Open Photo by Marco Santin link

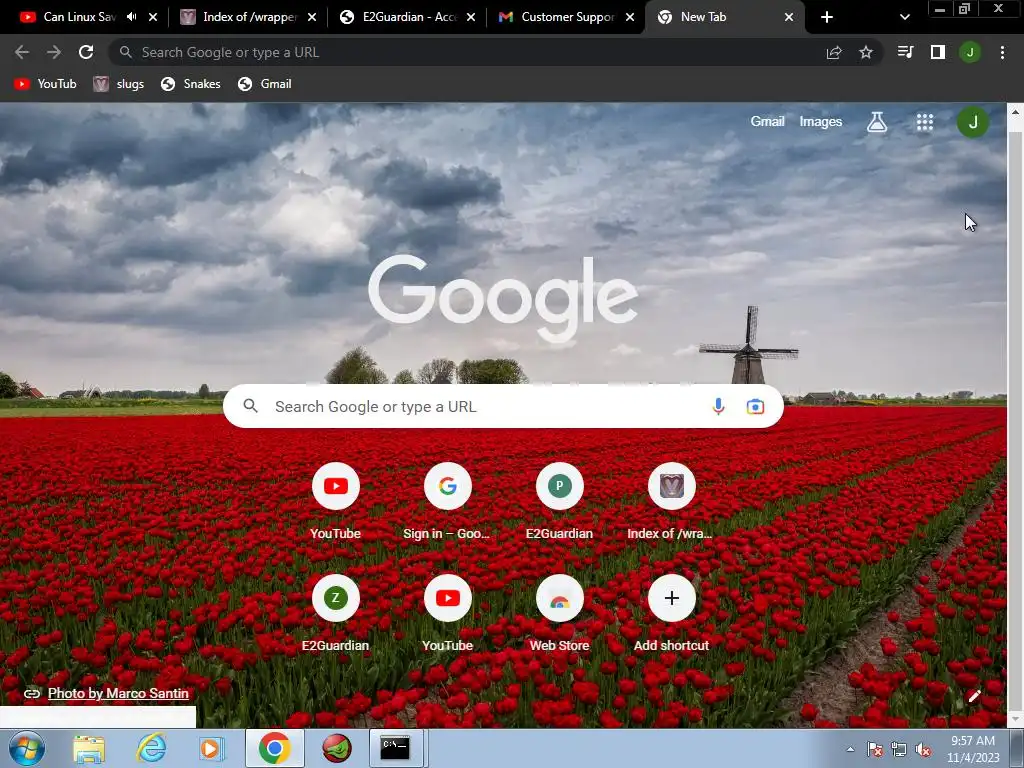(x=118, y=693)
